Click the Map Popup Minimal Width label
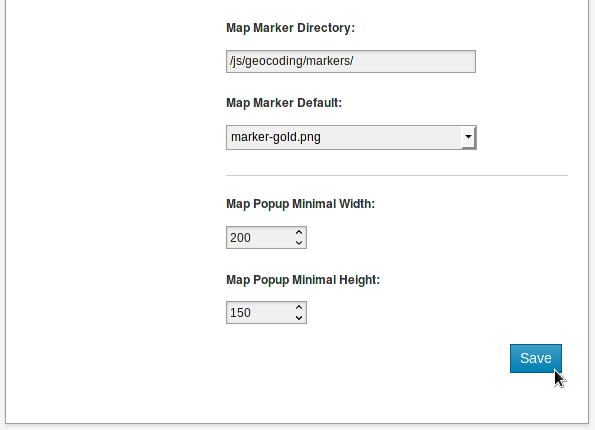The image size is (595, 430). 300,204
